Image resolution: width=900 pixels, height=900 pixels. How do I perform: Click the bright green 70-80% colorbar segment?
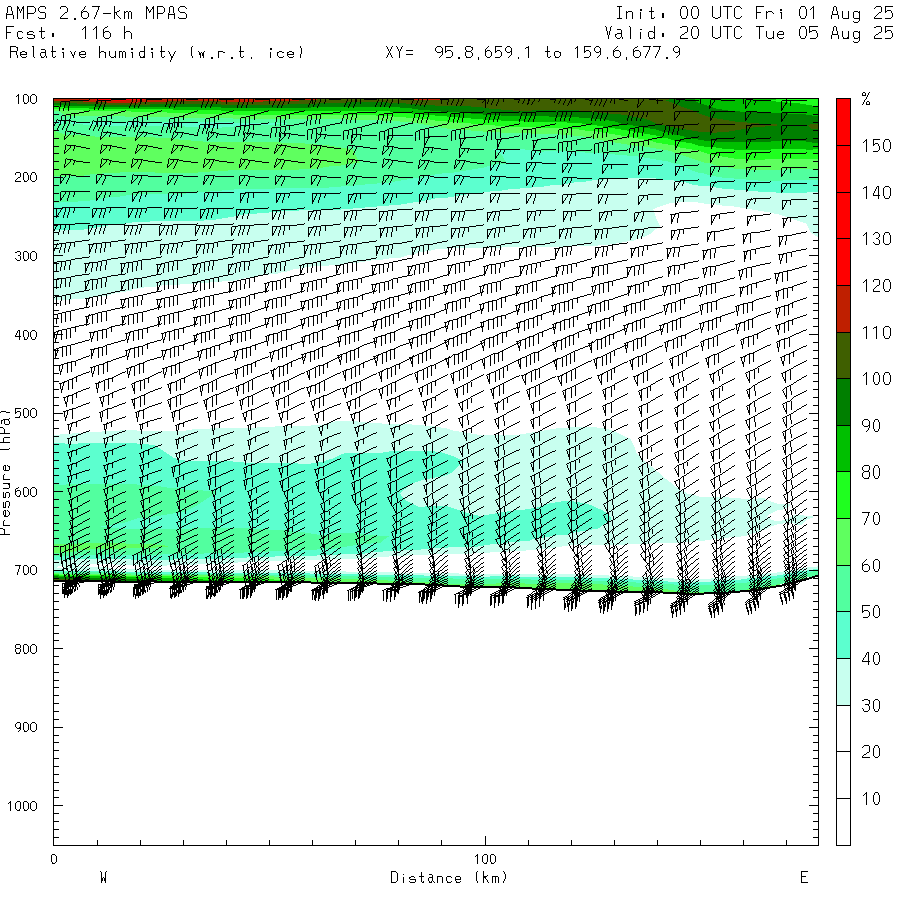[x=843, y=495]
